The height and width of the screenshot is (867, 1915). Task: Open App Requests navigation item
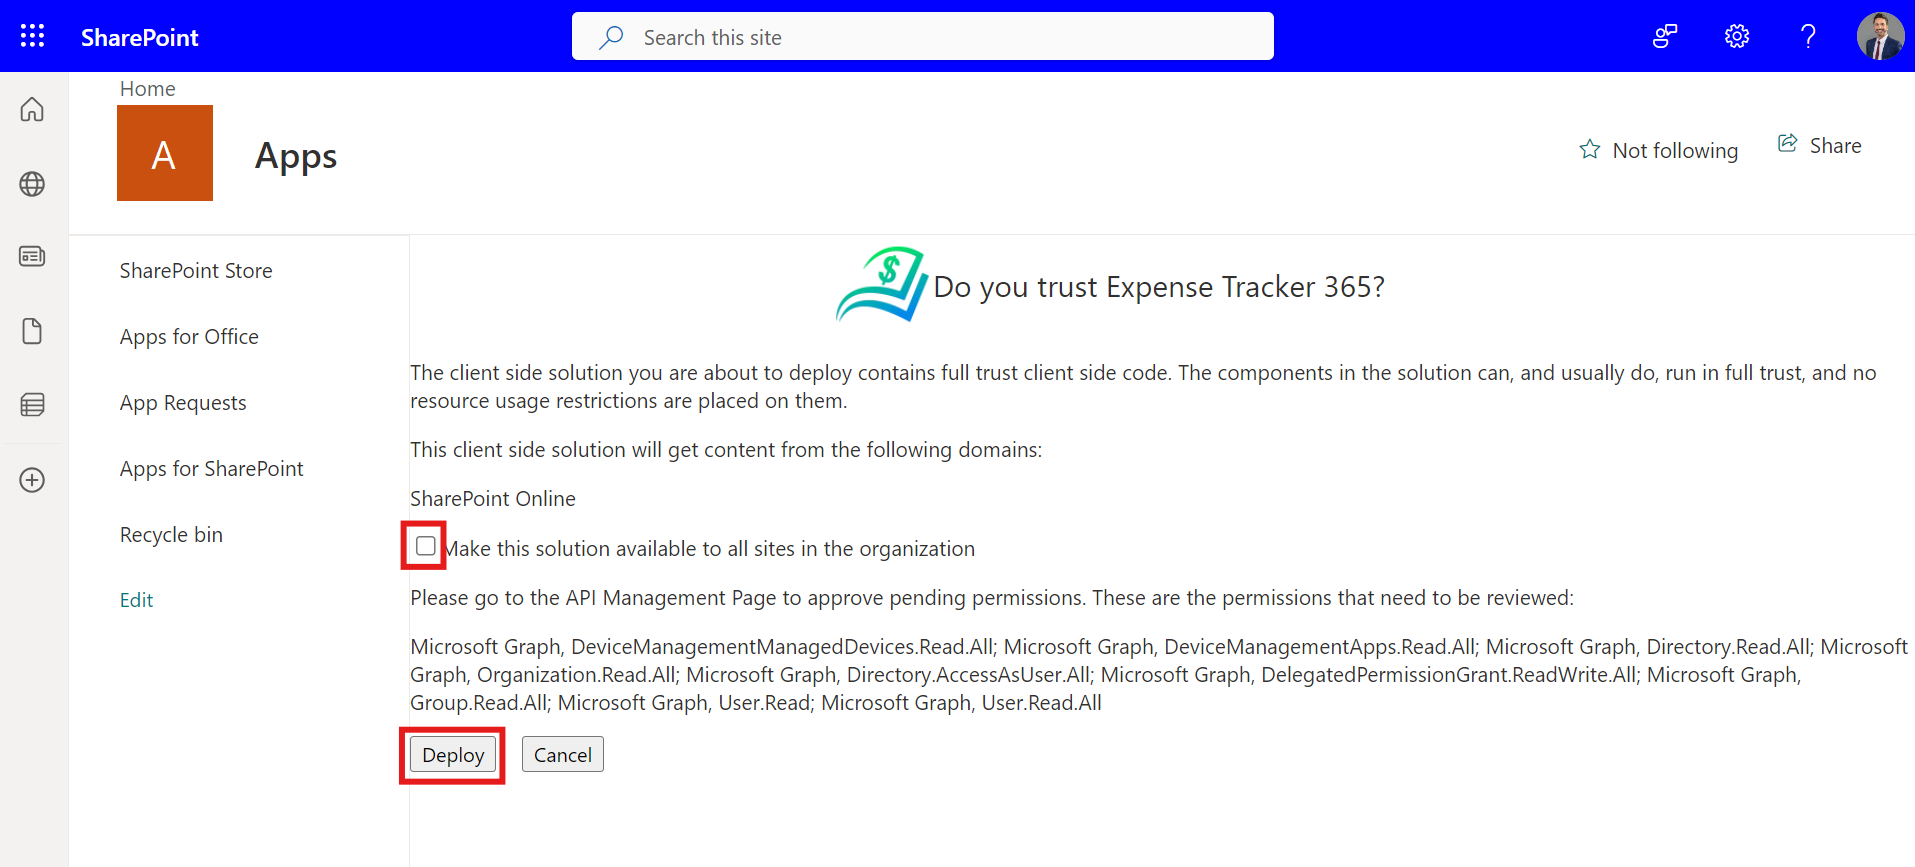[183, 403]
